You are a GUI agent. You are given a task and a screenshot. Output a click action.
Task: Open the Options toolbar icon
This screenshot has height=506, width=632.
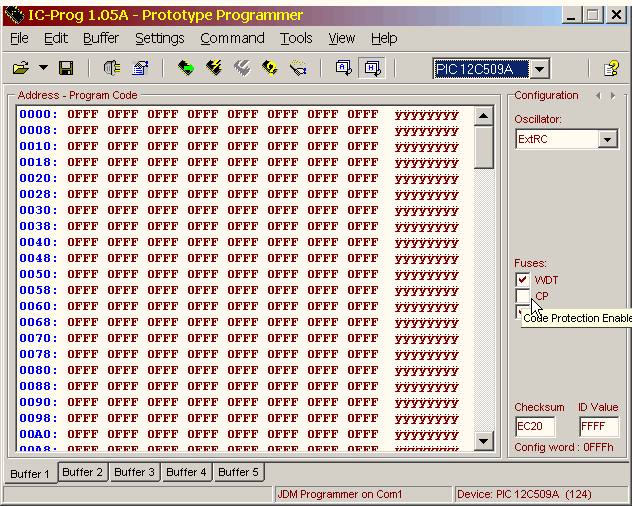(140, 68)
